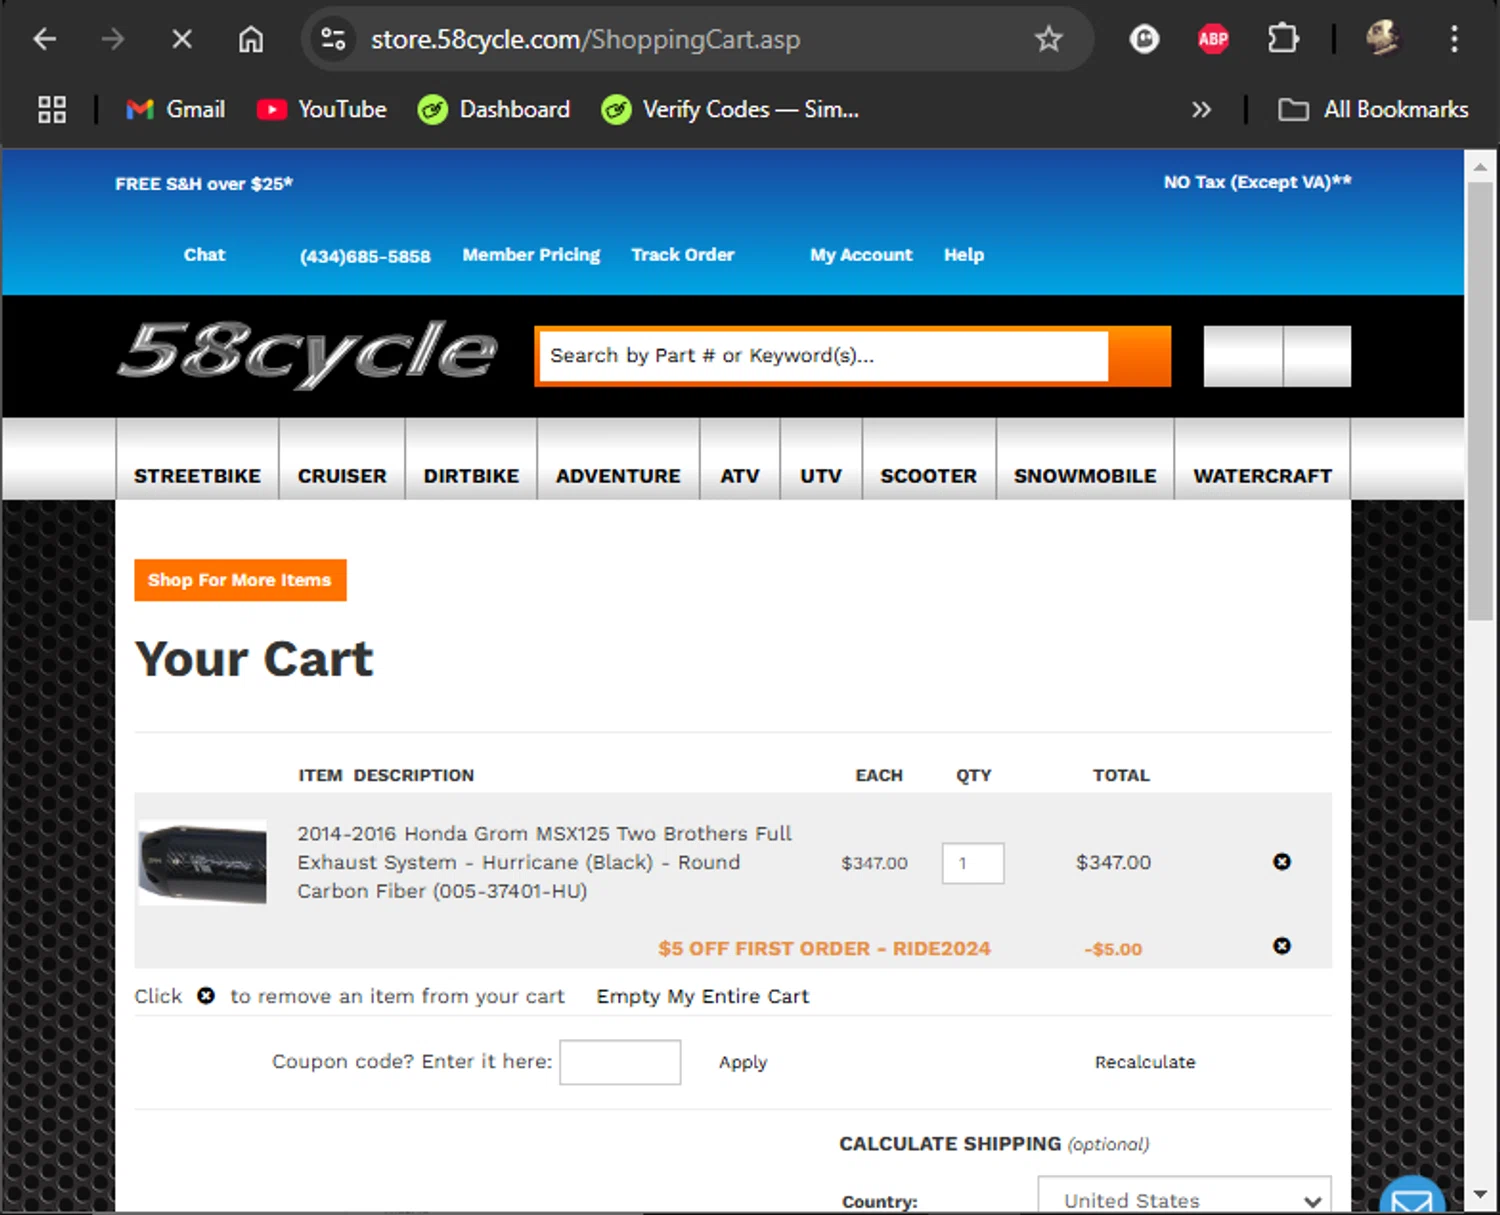The height and width of the screenshot is (1215, 1500).
Task: Open the Track Order page
Action: click(x=683, y=255)
